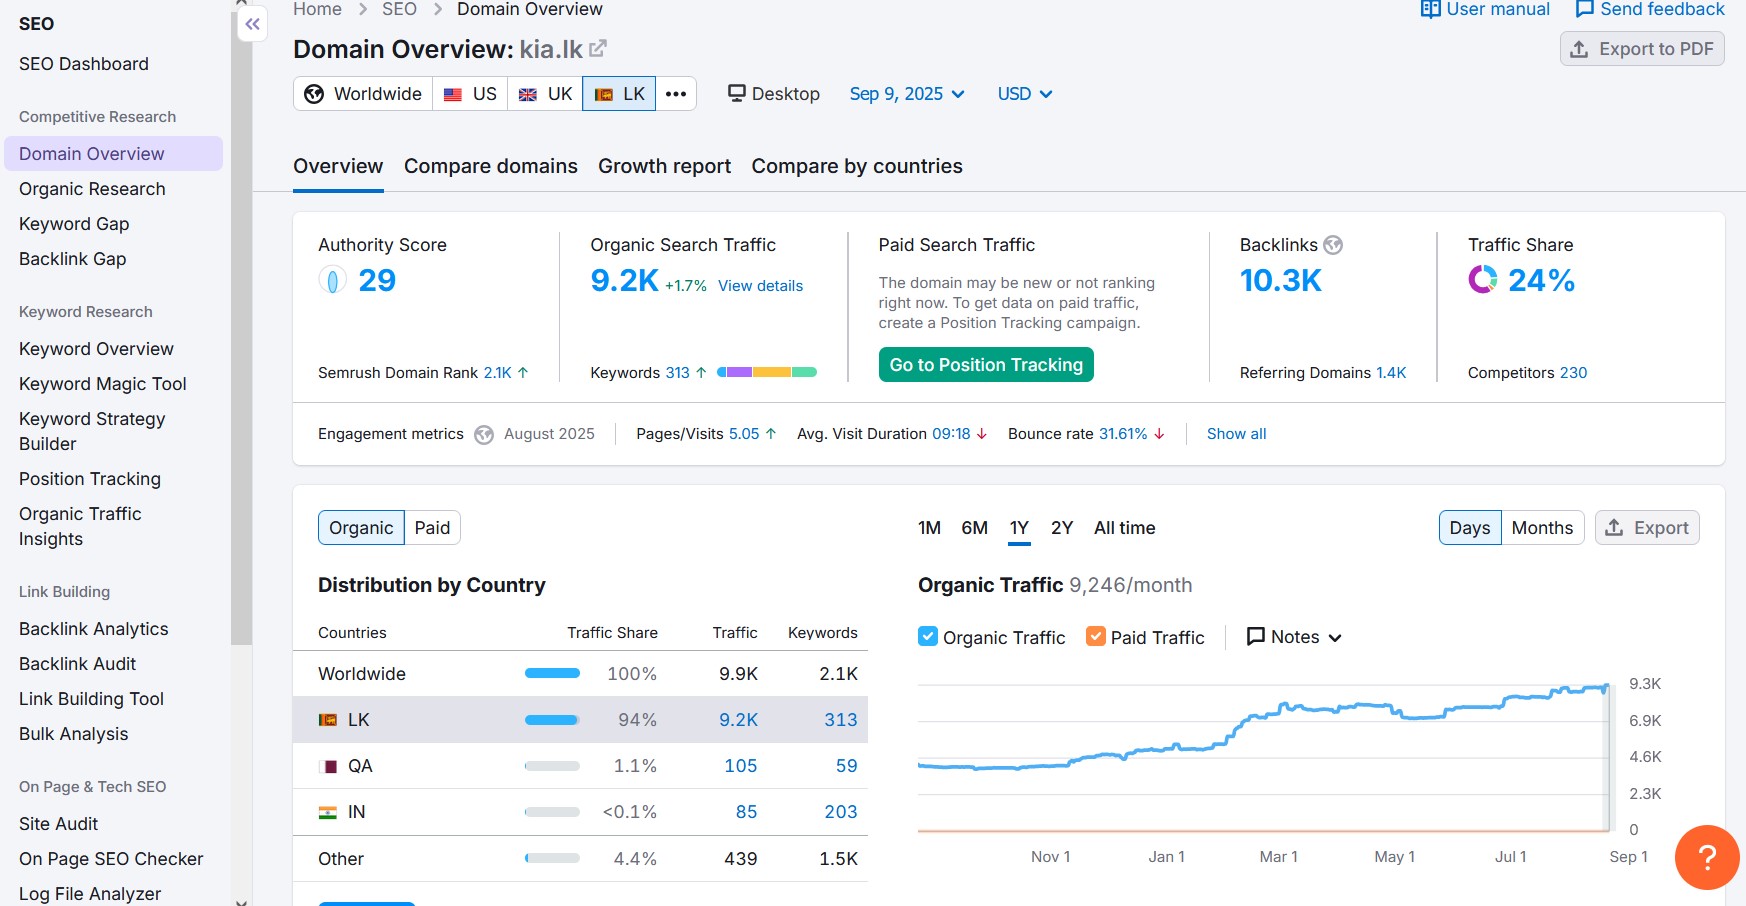Click the chart Export button
The height and width of the screenshot is (906, 1746).
click(1647, 528)
